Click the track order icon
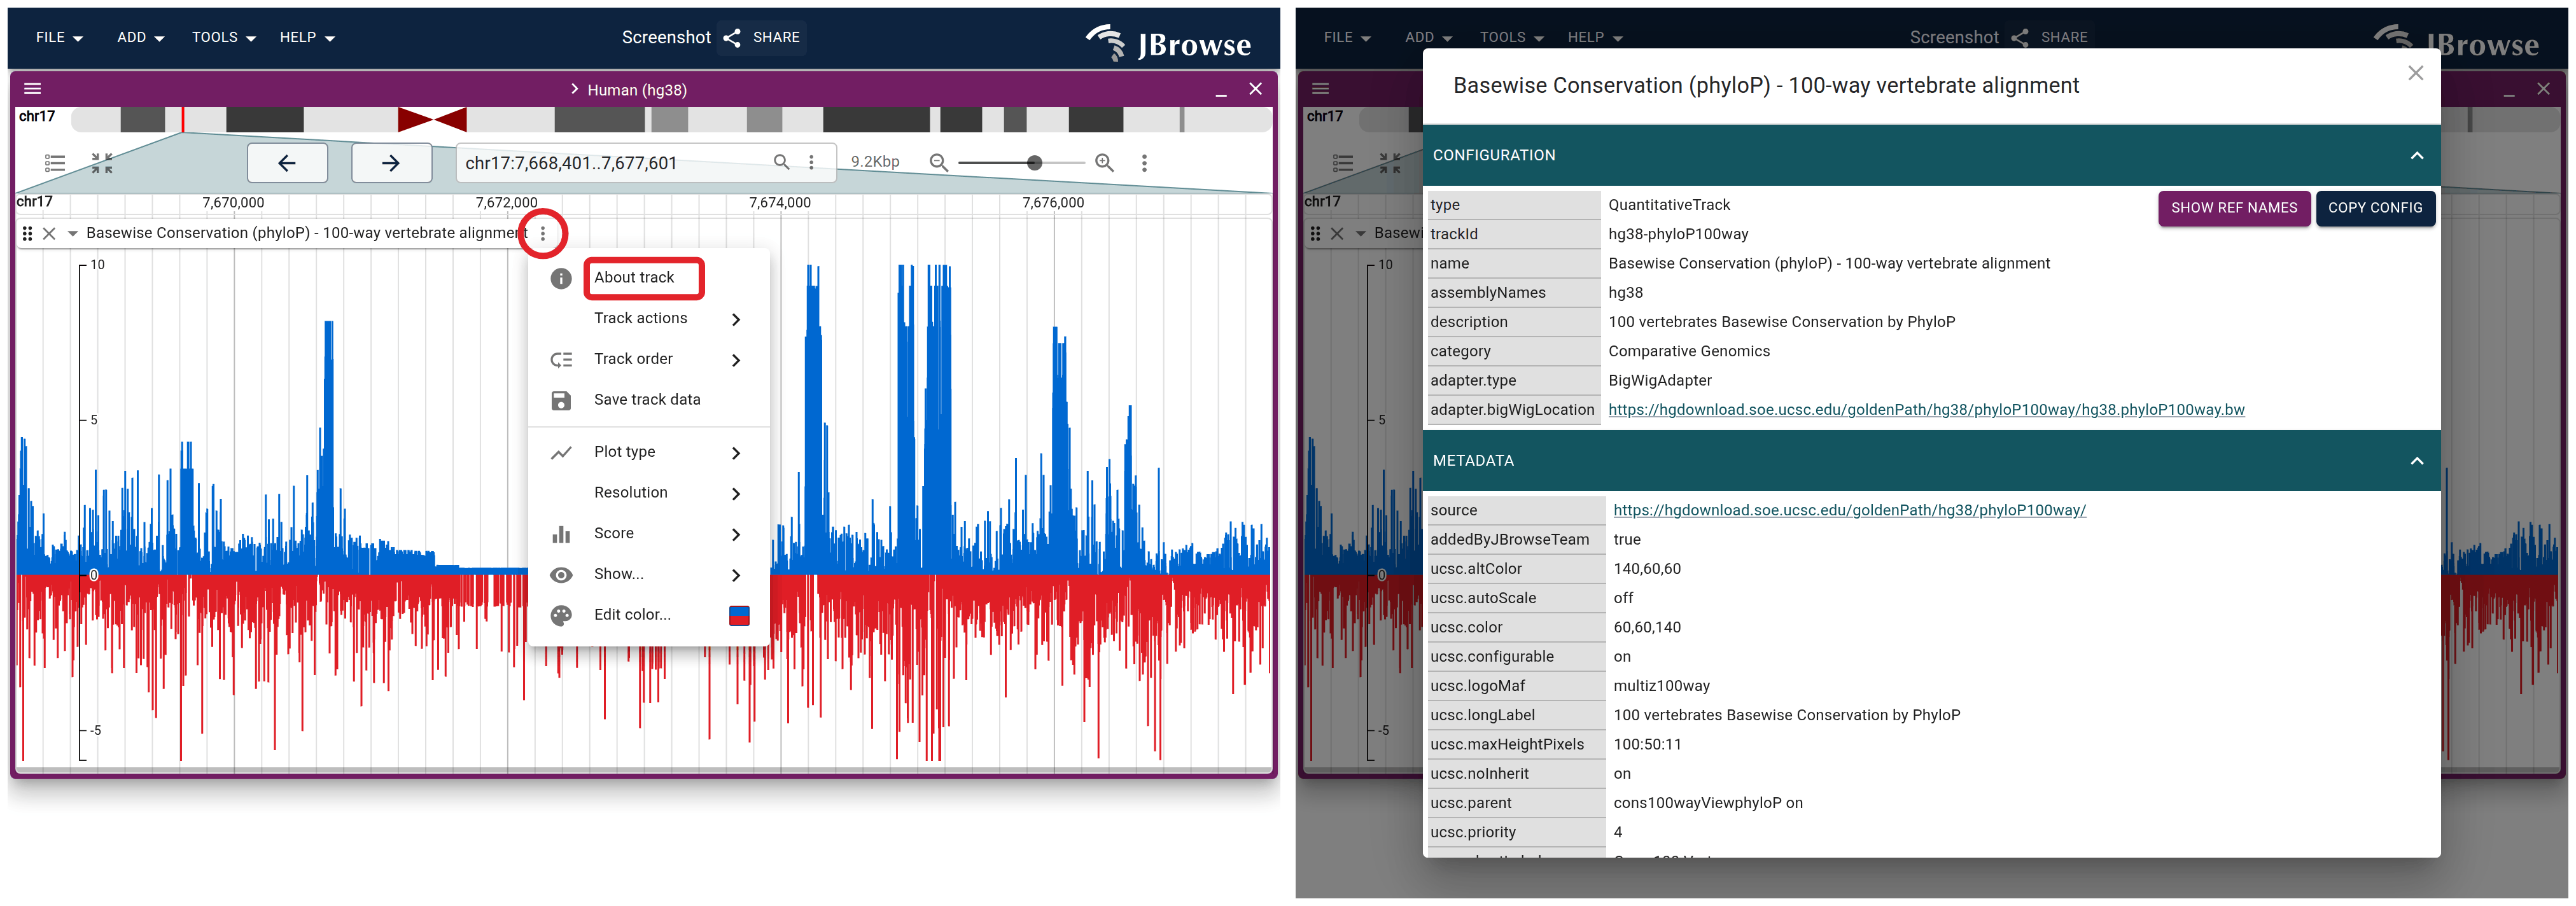 (561, 360)
